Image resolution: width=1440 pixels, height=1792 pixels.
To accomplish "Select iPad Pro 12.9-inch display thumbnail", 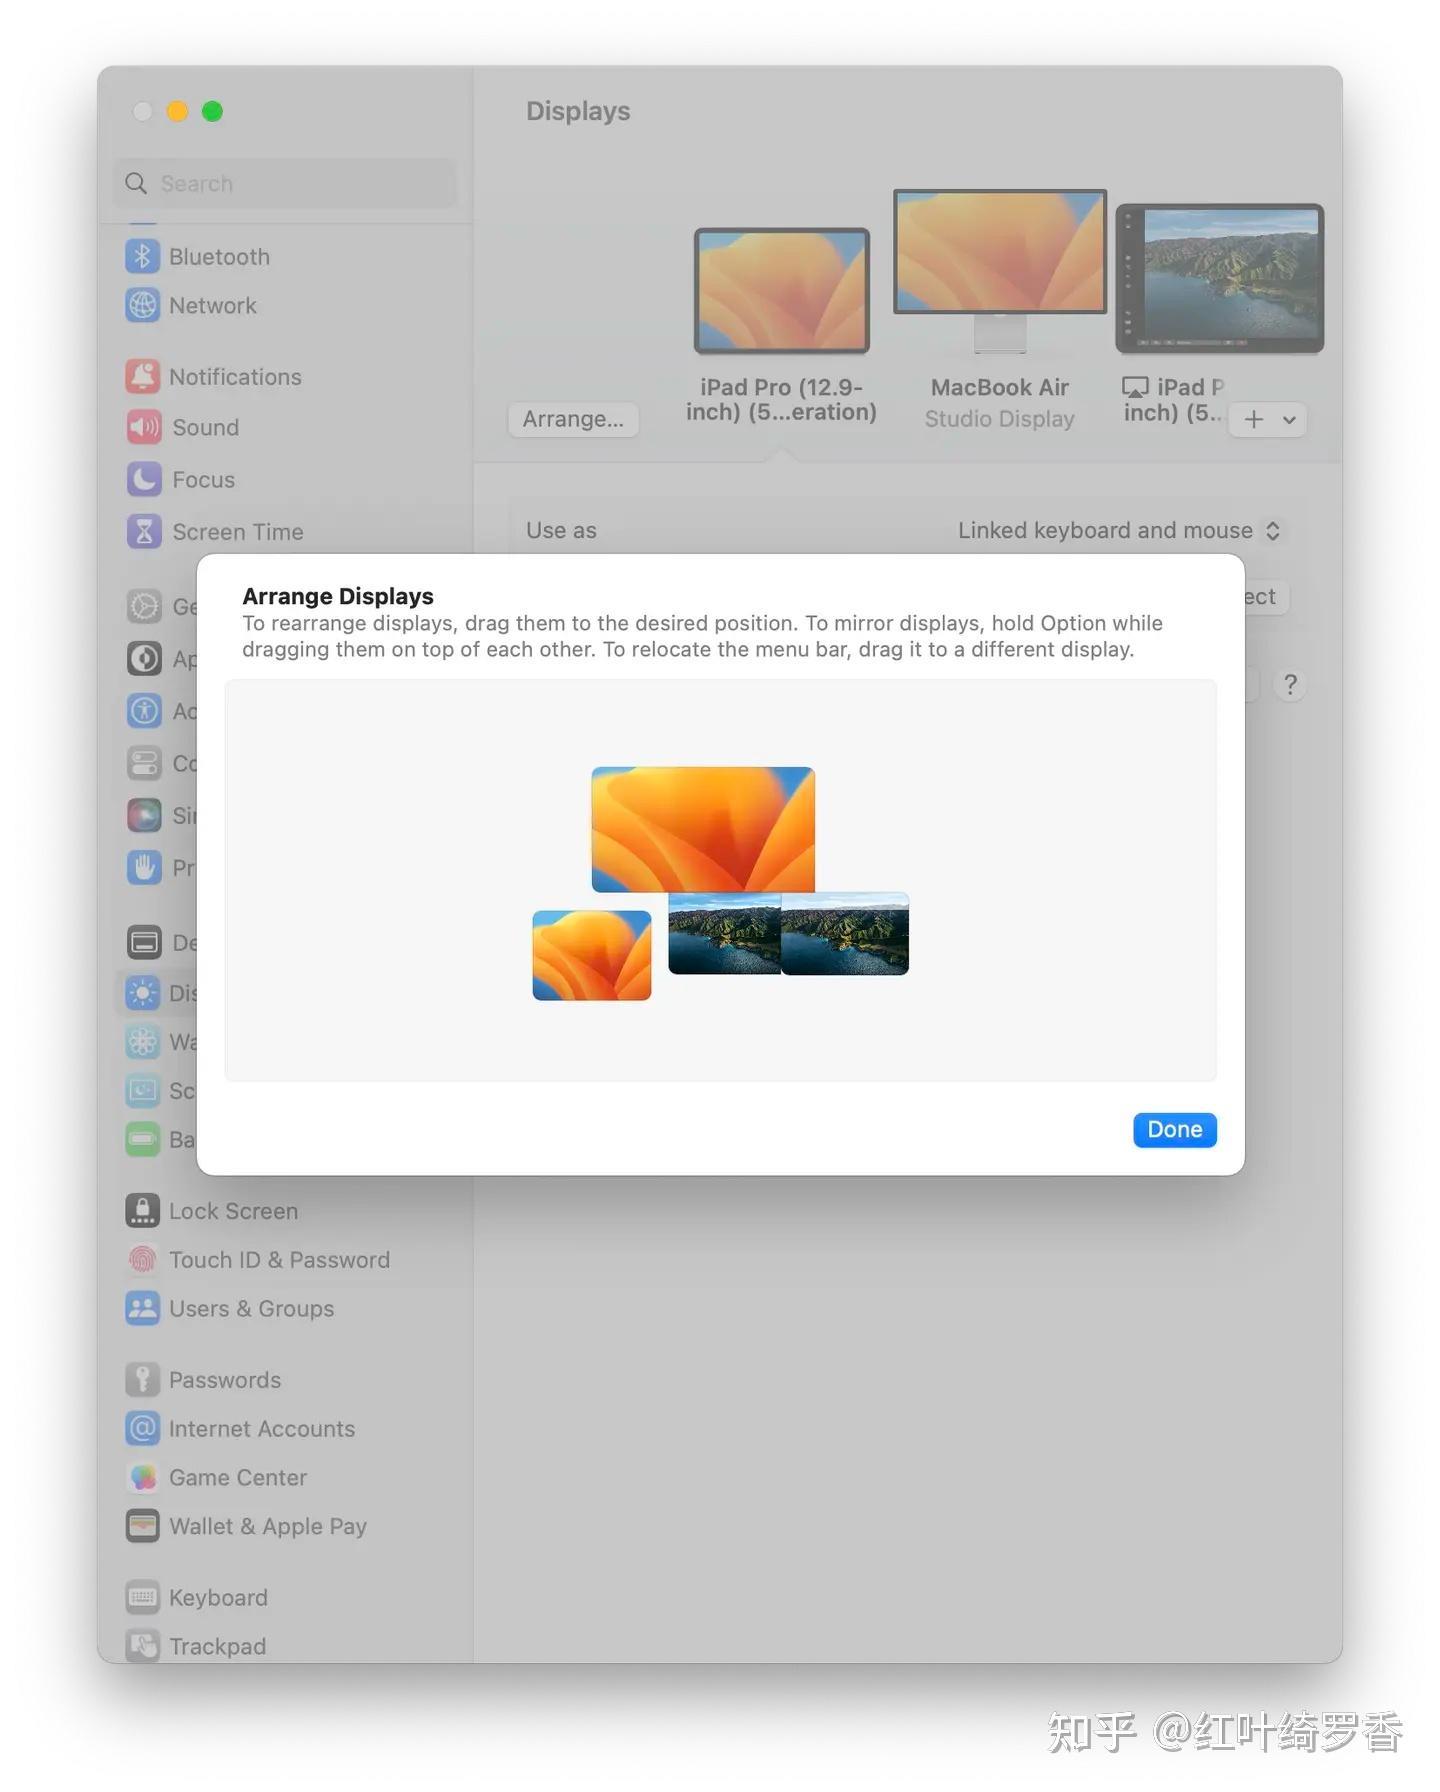I will click(782, 290).
